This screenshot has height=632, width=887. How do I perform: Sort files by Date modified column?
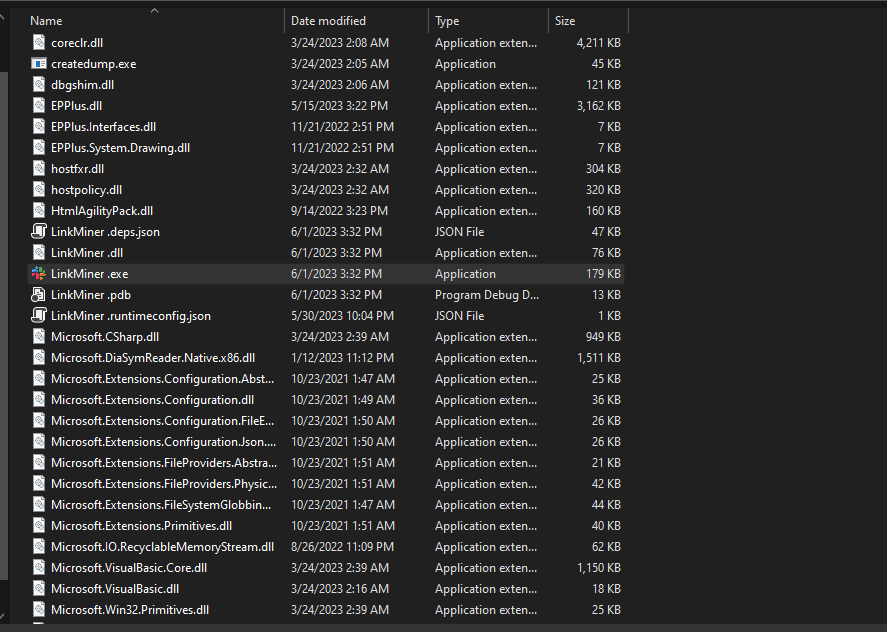coord(328,21)
